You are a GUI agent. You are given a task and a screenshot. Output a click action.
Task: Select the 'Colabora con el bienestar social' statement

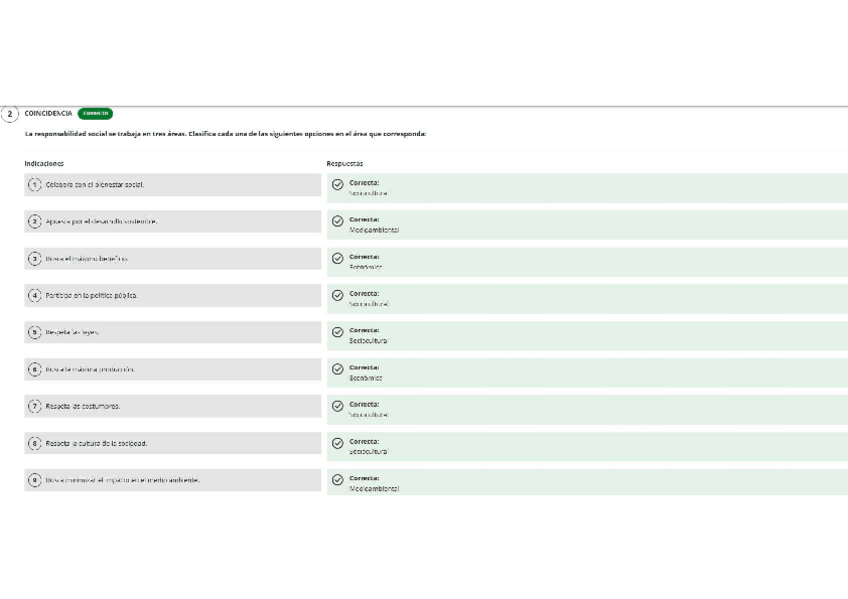coord(95,185)
